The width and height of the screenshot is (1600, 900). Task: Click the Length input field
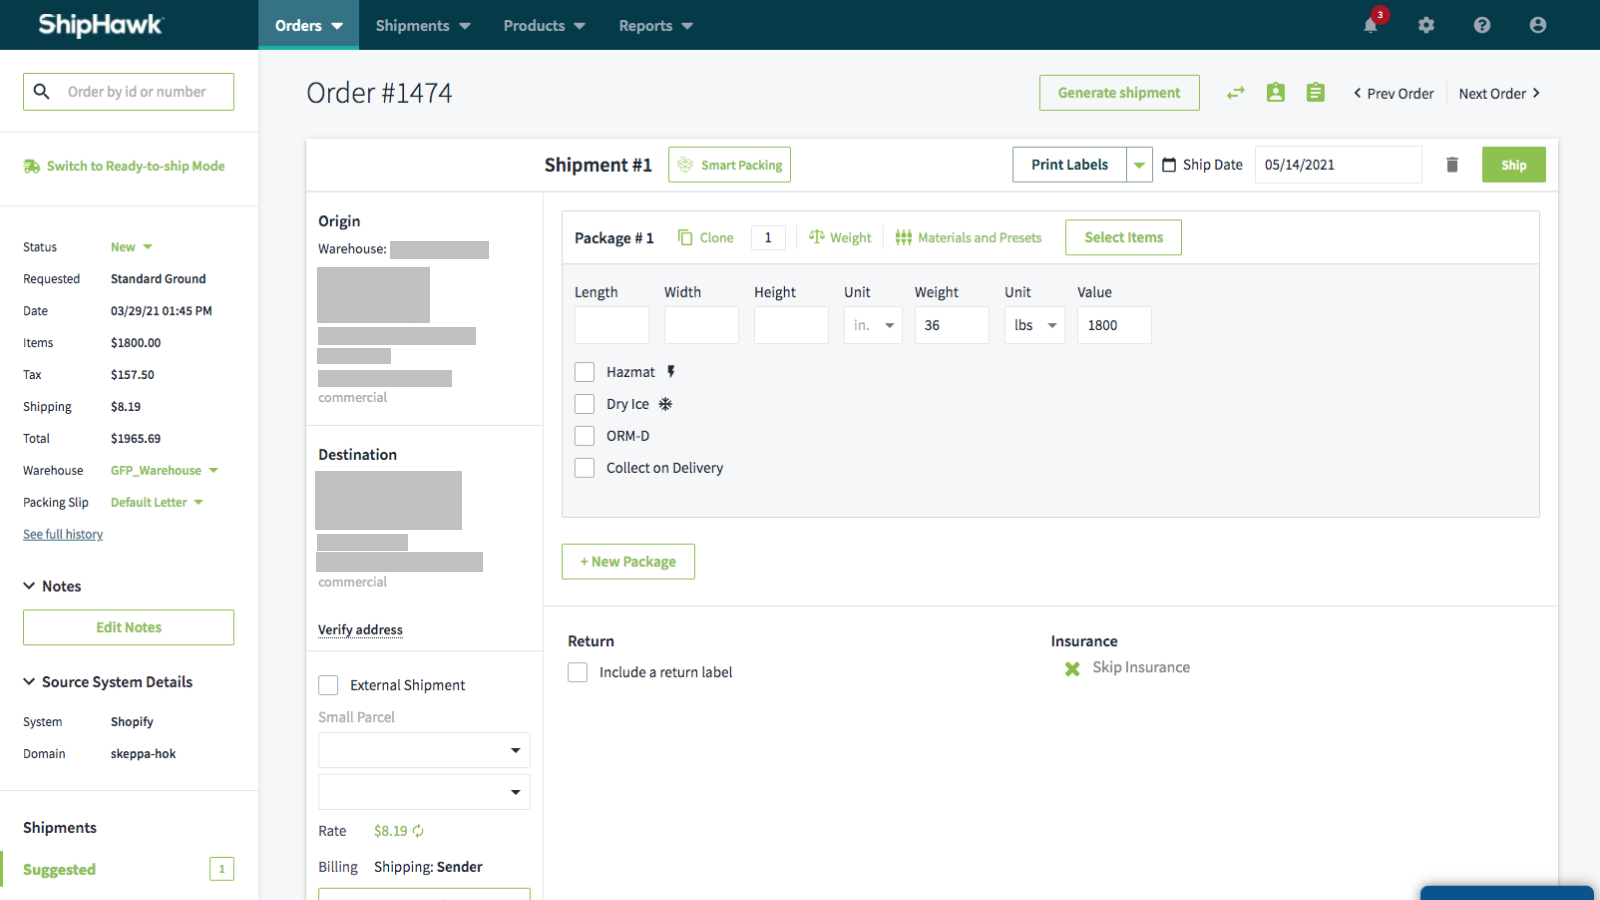[612, 325]
